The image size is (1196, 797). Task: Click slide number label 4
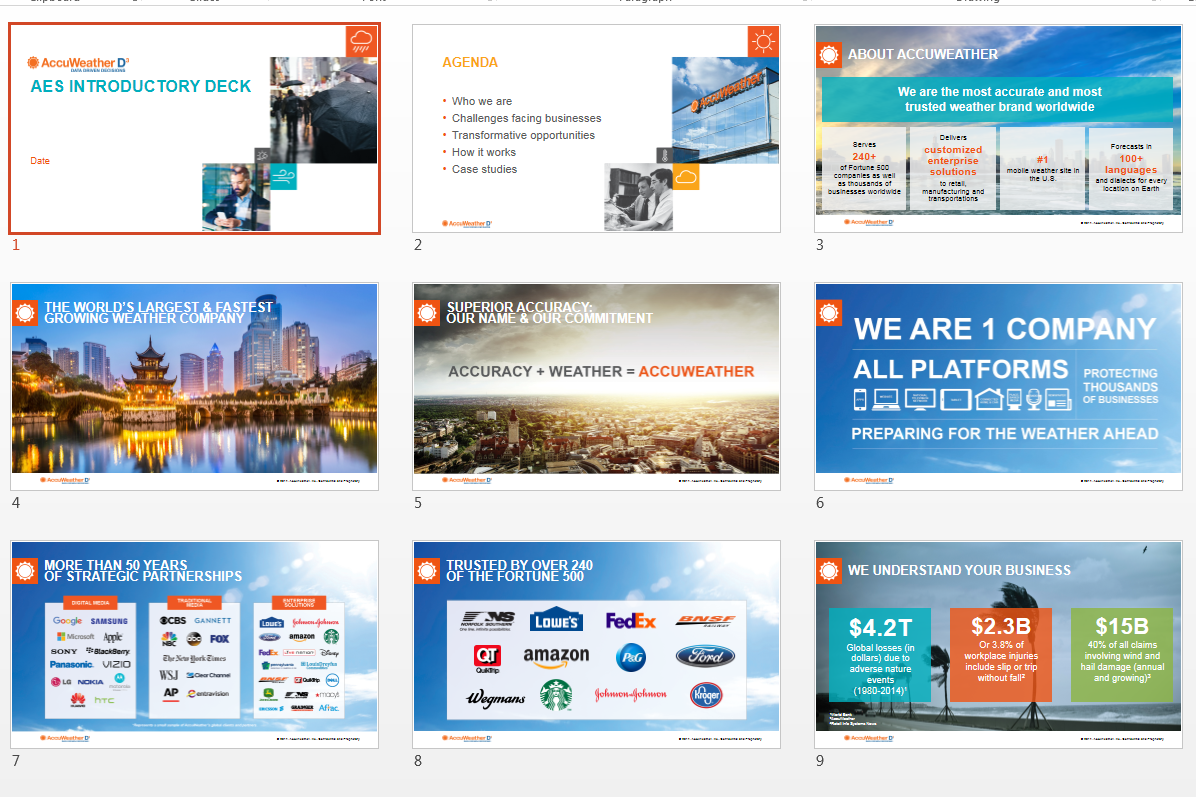tap(16, 503)
